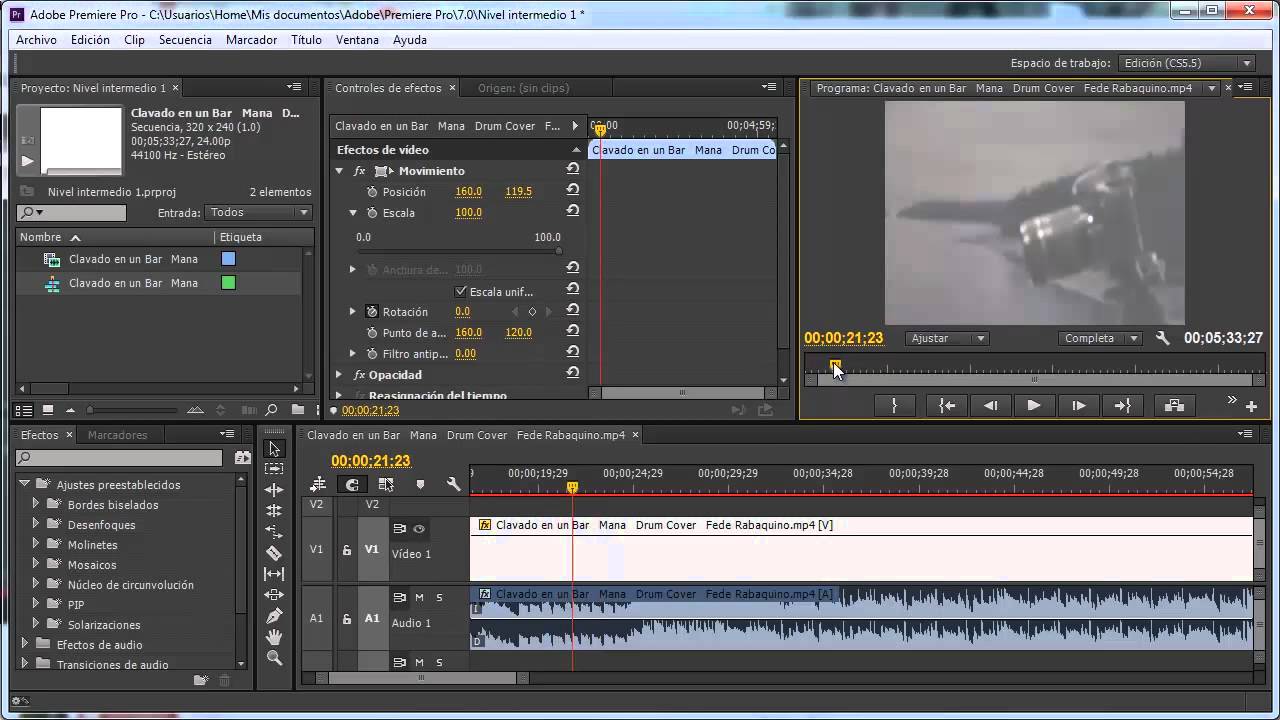This screenshot has width=1280, height=720.
Task: Step forward one frame
Action: [x=1078, y=405]
